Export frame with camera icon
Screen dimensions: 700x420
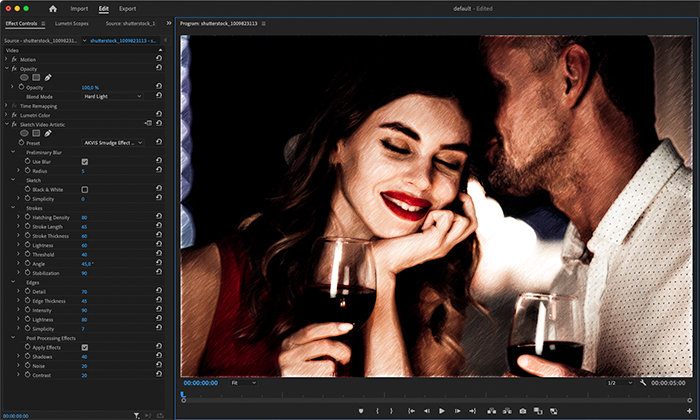click(x=523, y=411)
